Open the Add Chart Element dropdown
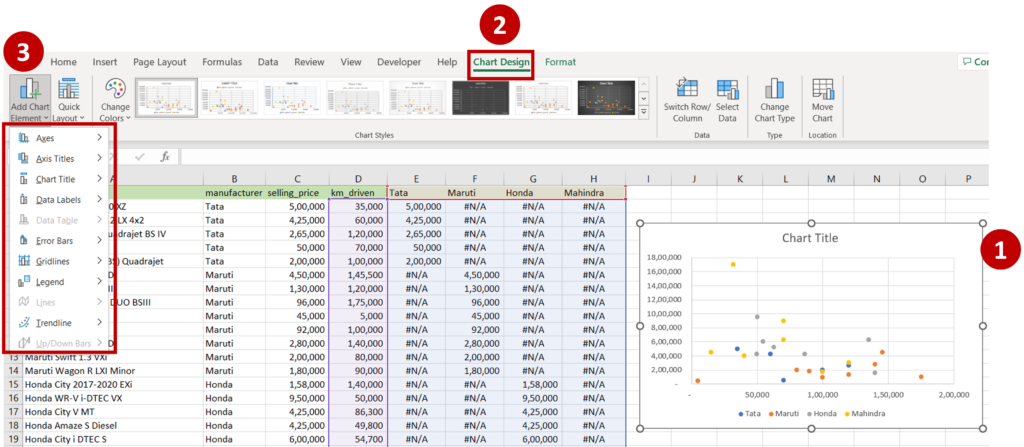The height and width of the screenshot is (447, 1024). pyautogui.click(x=30, y=100)
